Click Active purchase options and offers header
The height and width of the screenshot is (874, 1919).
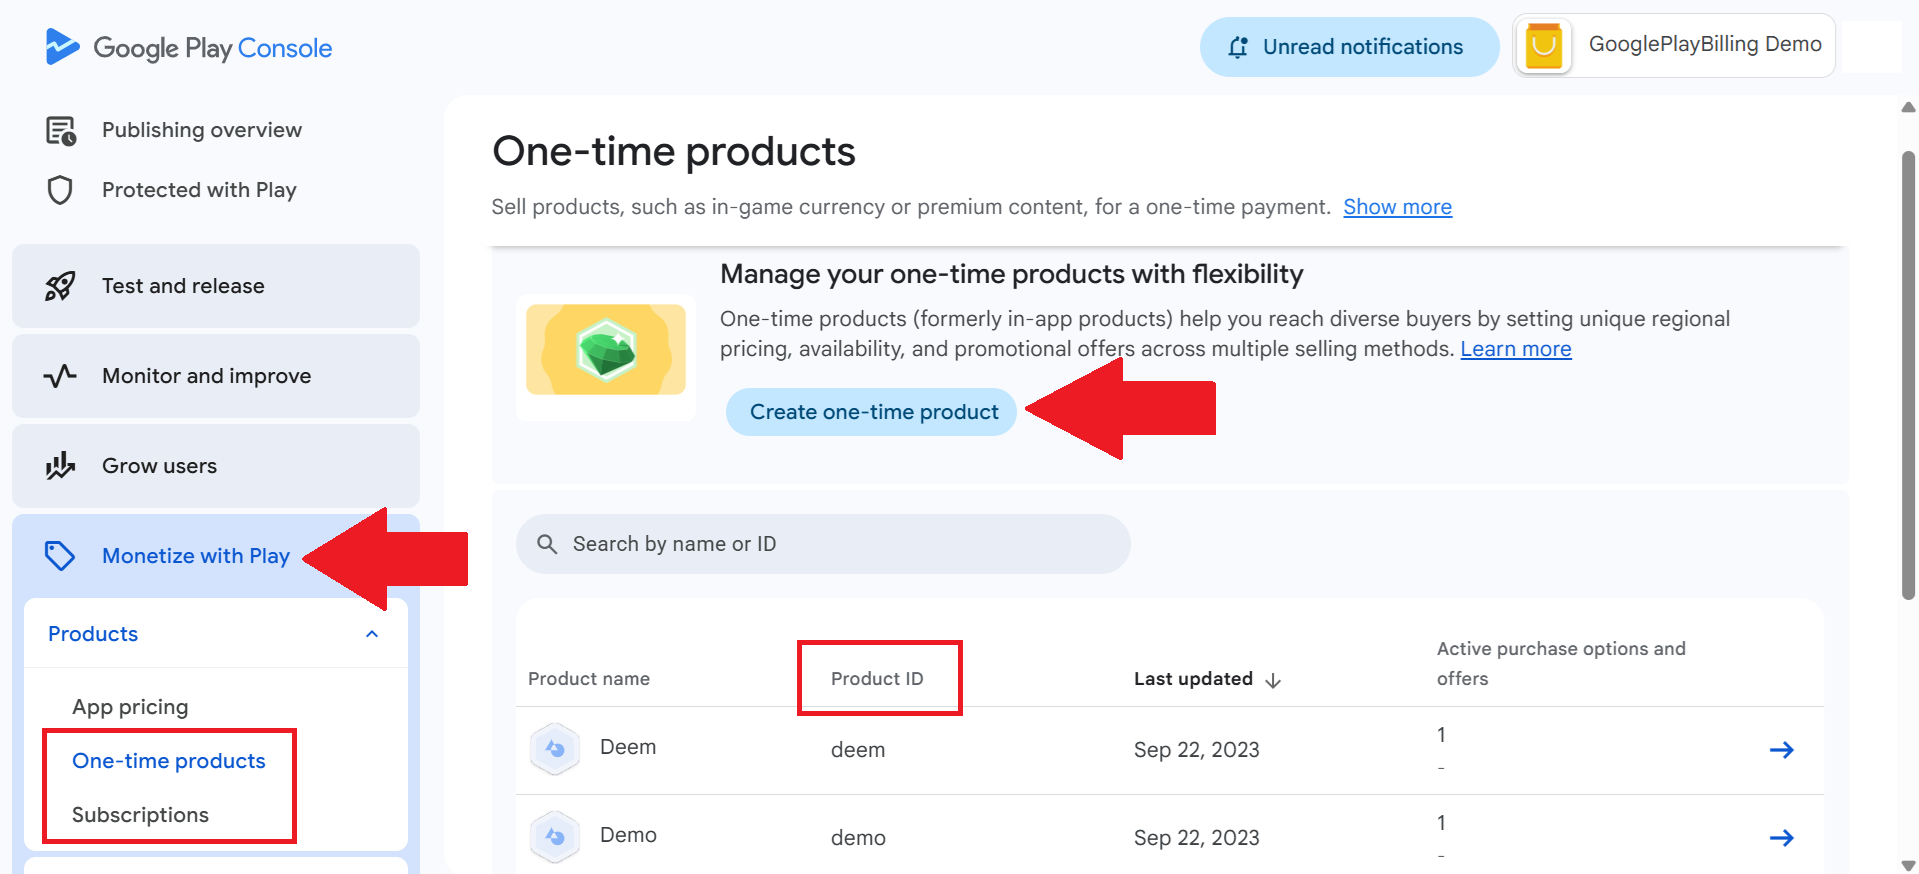1561,664
